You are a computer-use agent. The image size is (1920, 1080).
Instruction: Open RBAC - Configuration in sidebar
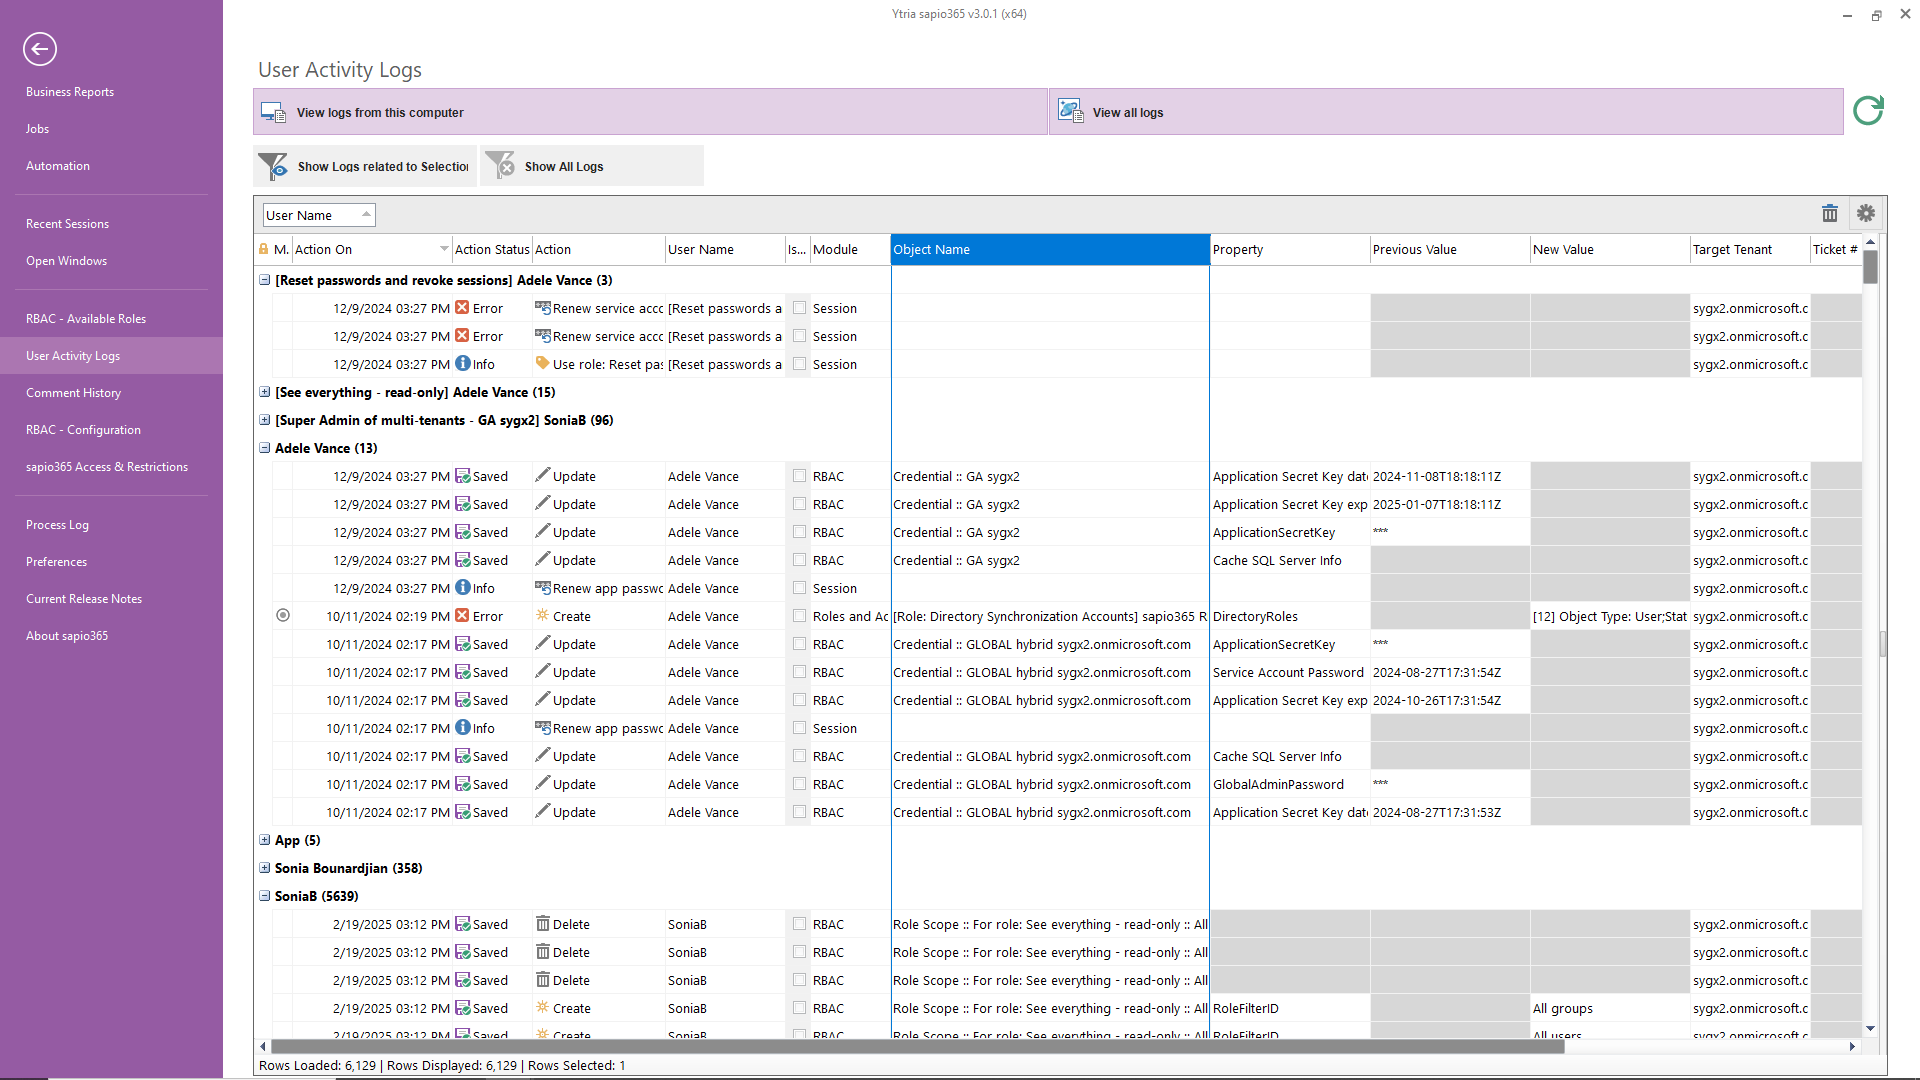click(x=83, y=430)
